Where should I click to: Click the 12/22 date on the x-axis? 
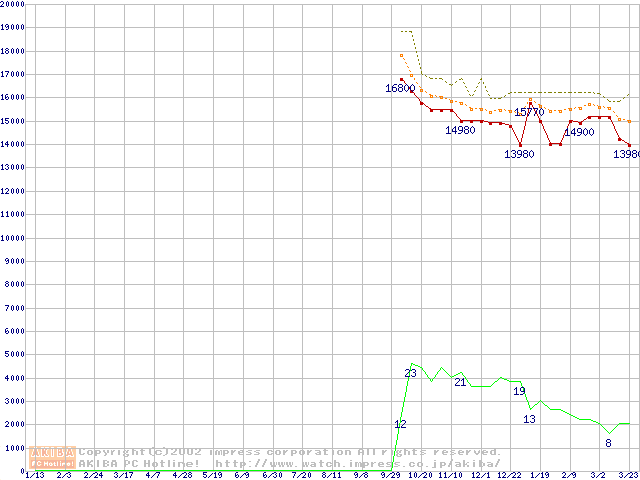(509, 476)
